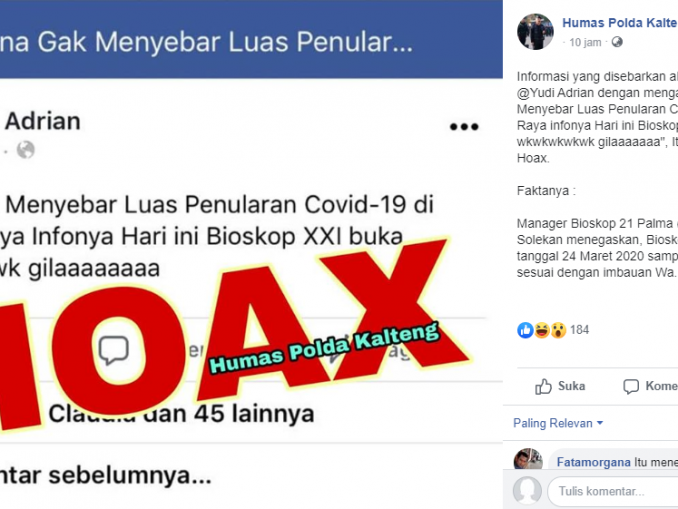Click the Adrian profile name in the image
This screenshot has height=509, width=678.
tap(42, 121)
